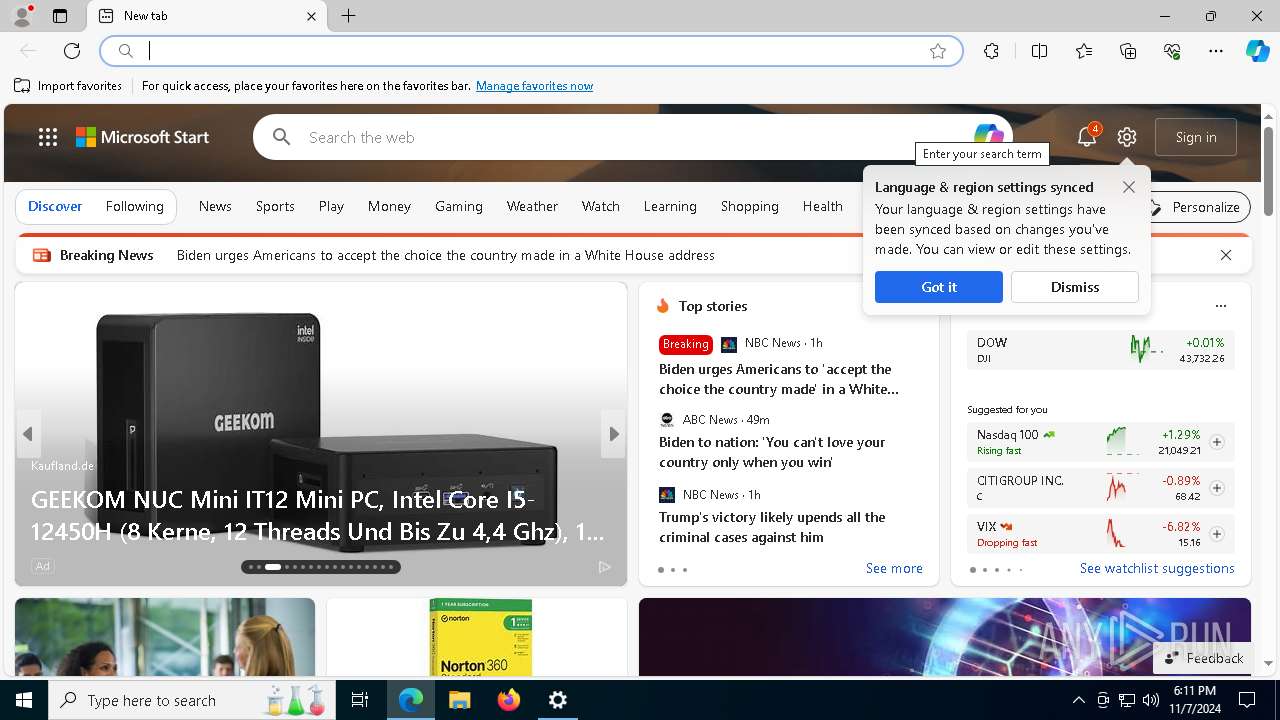Open Copilot sidebar icon
The width and height of the screenshot is (1280, 720).
click(1257, 51)
